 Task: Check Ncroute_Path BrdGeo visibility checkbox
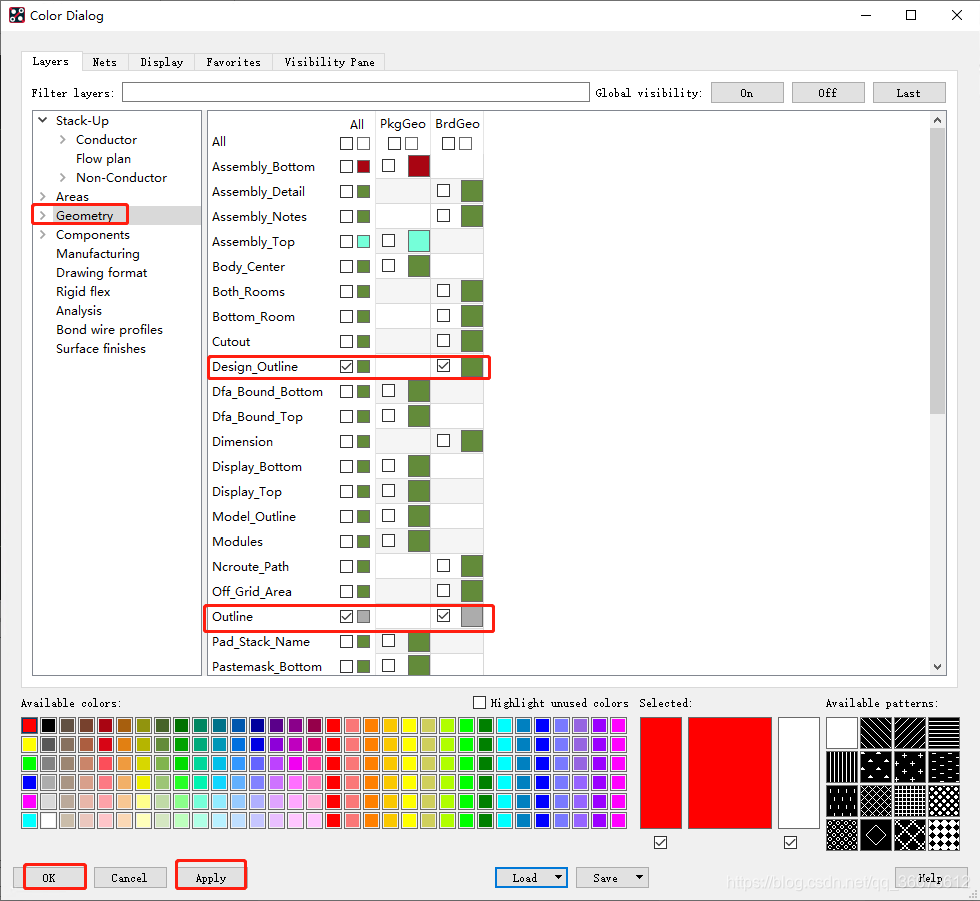tap(444, 565)
